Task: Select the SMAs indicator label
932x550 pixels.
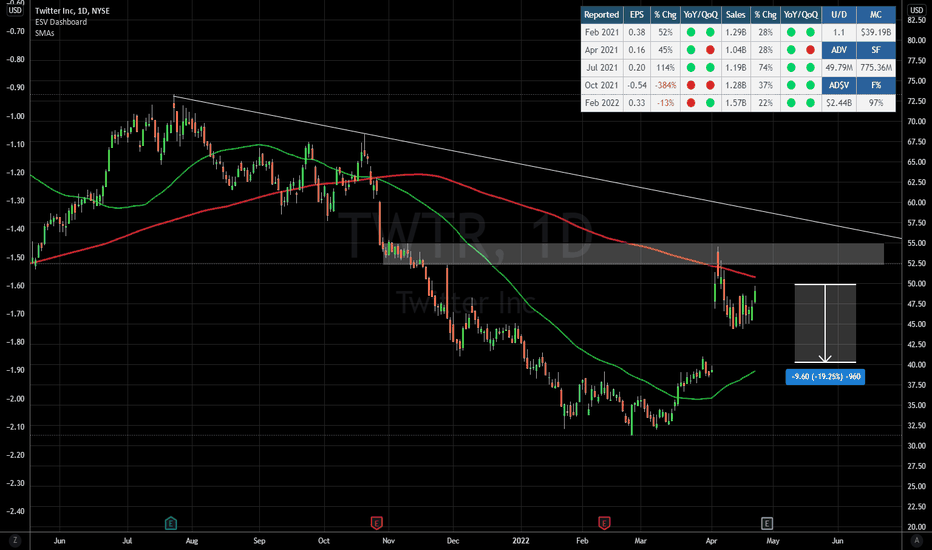Action: [45, 33]
